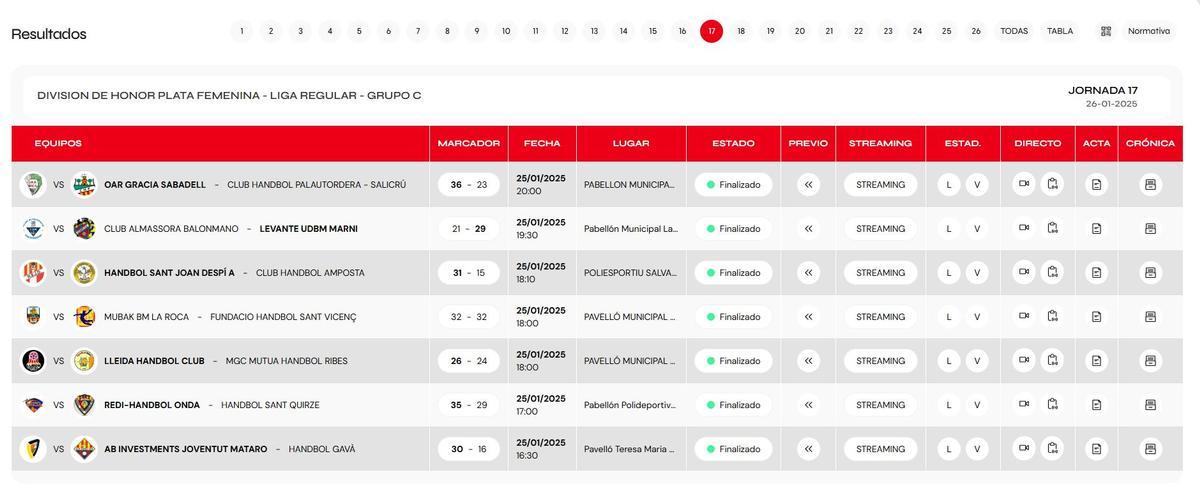Screen dimensions: 1200x493
Task: Open crónica for OAR Gracia Sabadell match
Action: 1150,185
